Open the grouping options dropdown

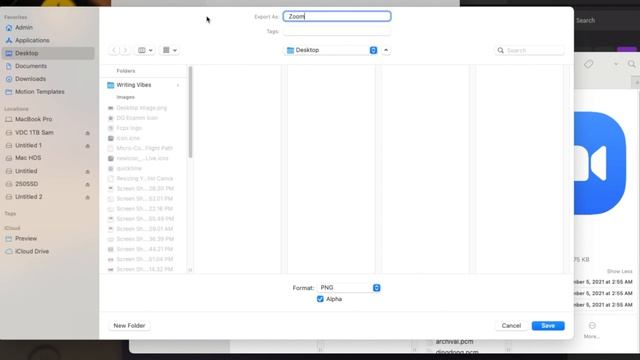[x=169, y=50]
